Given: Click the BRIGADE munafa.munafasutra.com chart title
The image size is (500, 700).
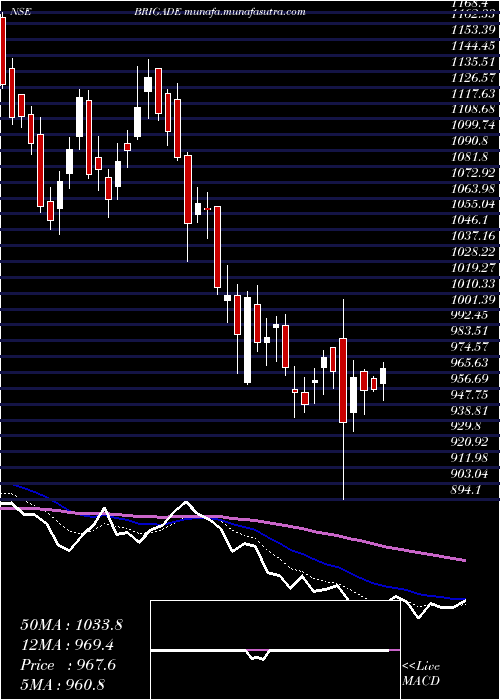Looking at the screenshot, I should pyautogui.click(x=220, y=12).
